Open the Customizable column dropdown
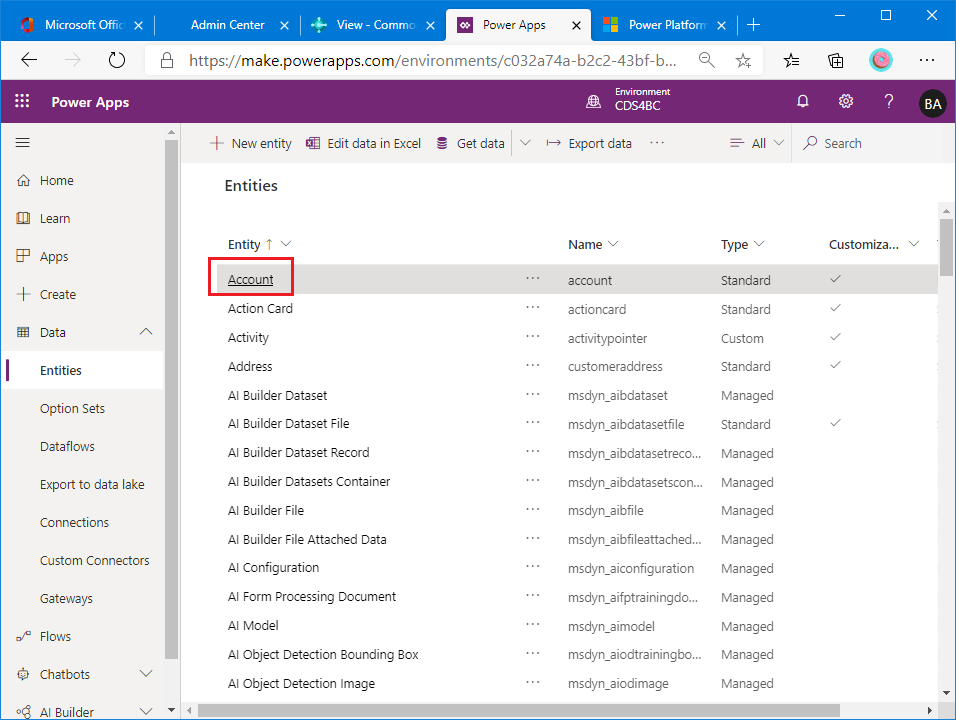This screenshot has width=956, height=720. 914,244
